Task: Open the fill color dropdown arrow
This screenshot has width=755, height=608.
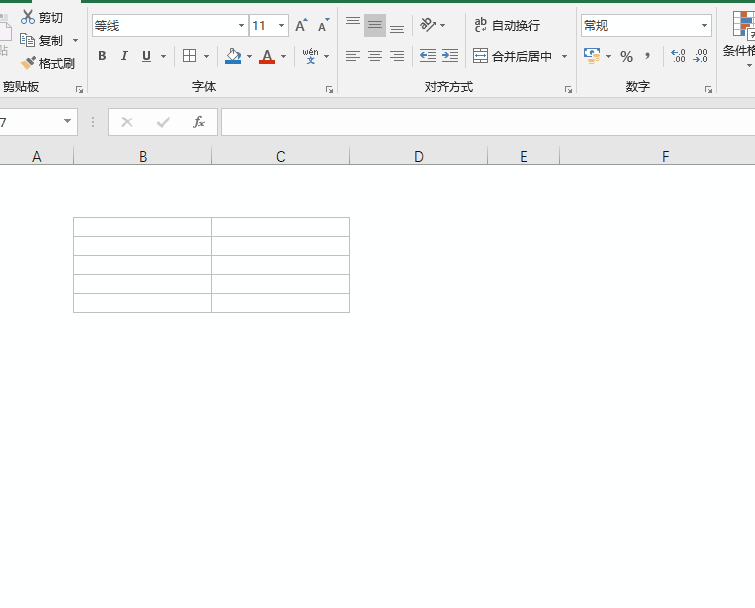Action: pyautogui.click(x=249, y=56)
